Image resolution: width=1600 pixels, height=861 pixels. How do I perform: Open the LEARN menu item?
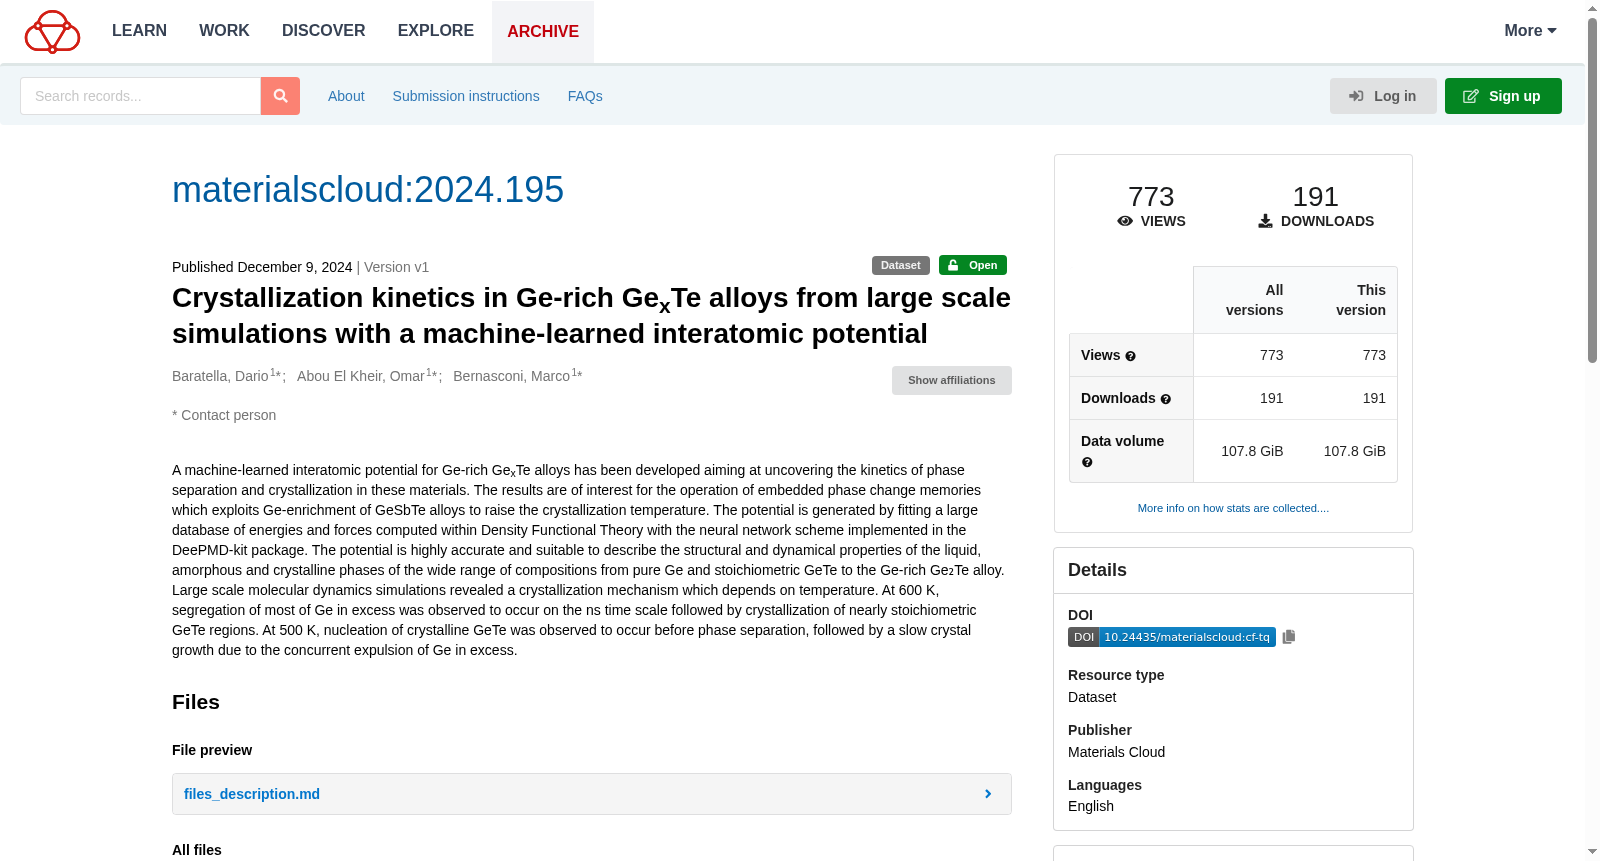tap(139, 31)
